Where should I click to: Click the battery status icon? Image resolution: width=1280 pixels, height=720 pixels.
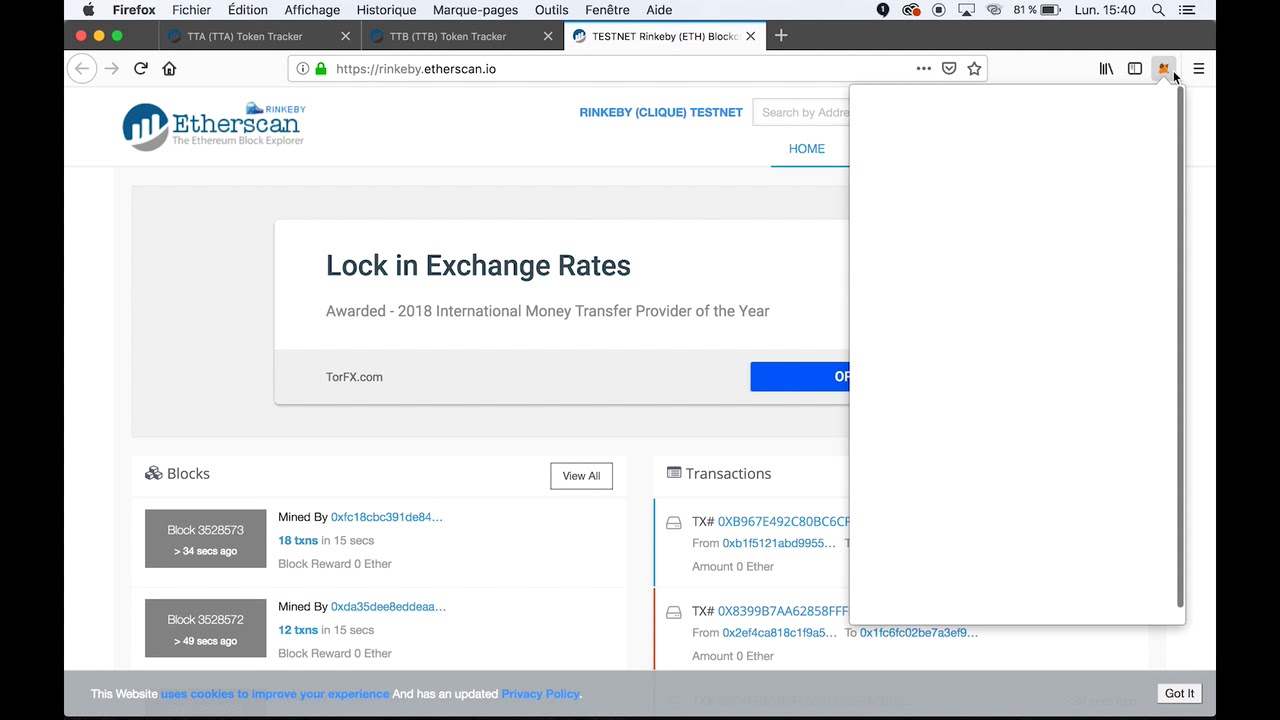tap(1050, 10)
